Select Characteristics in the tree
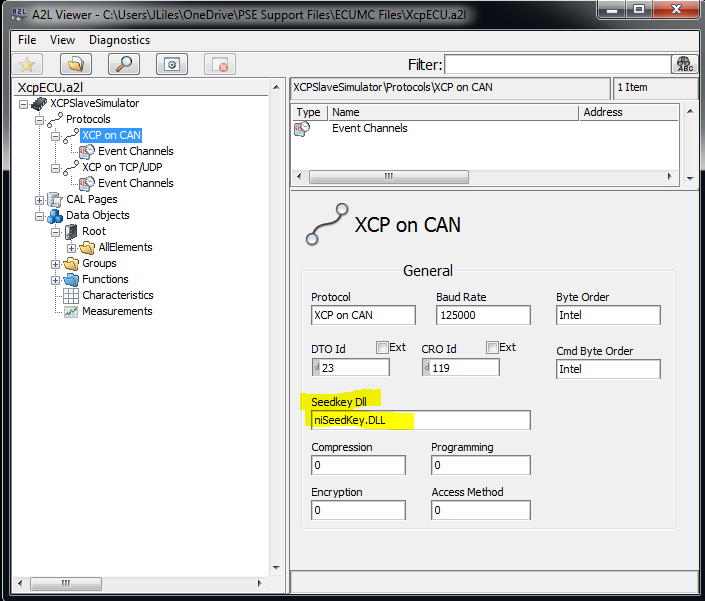 (118, 295)
